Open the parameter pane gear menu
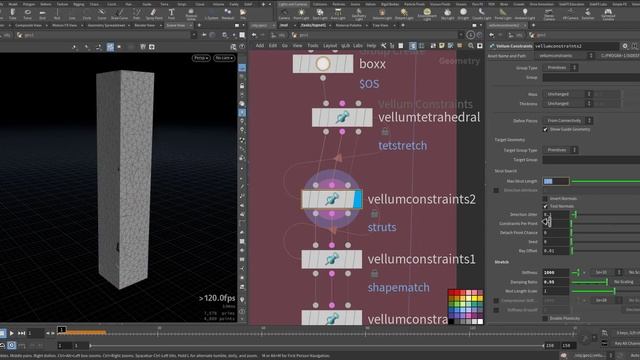 tap(625, 46)
